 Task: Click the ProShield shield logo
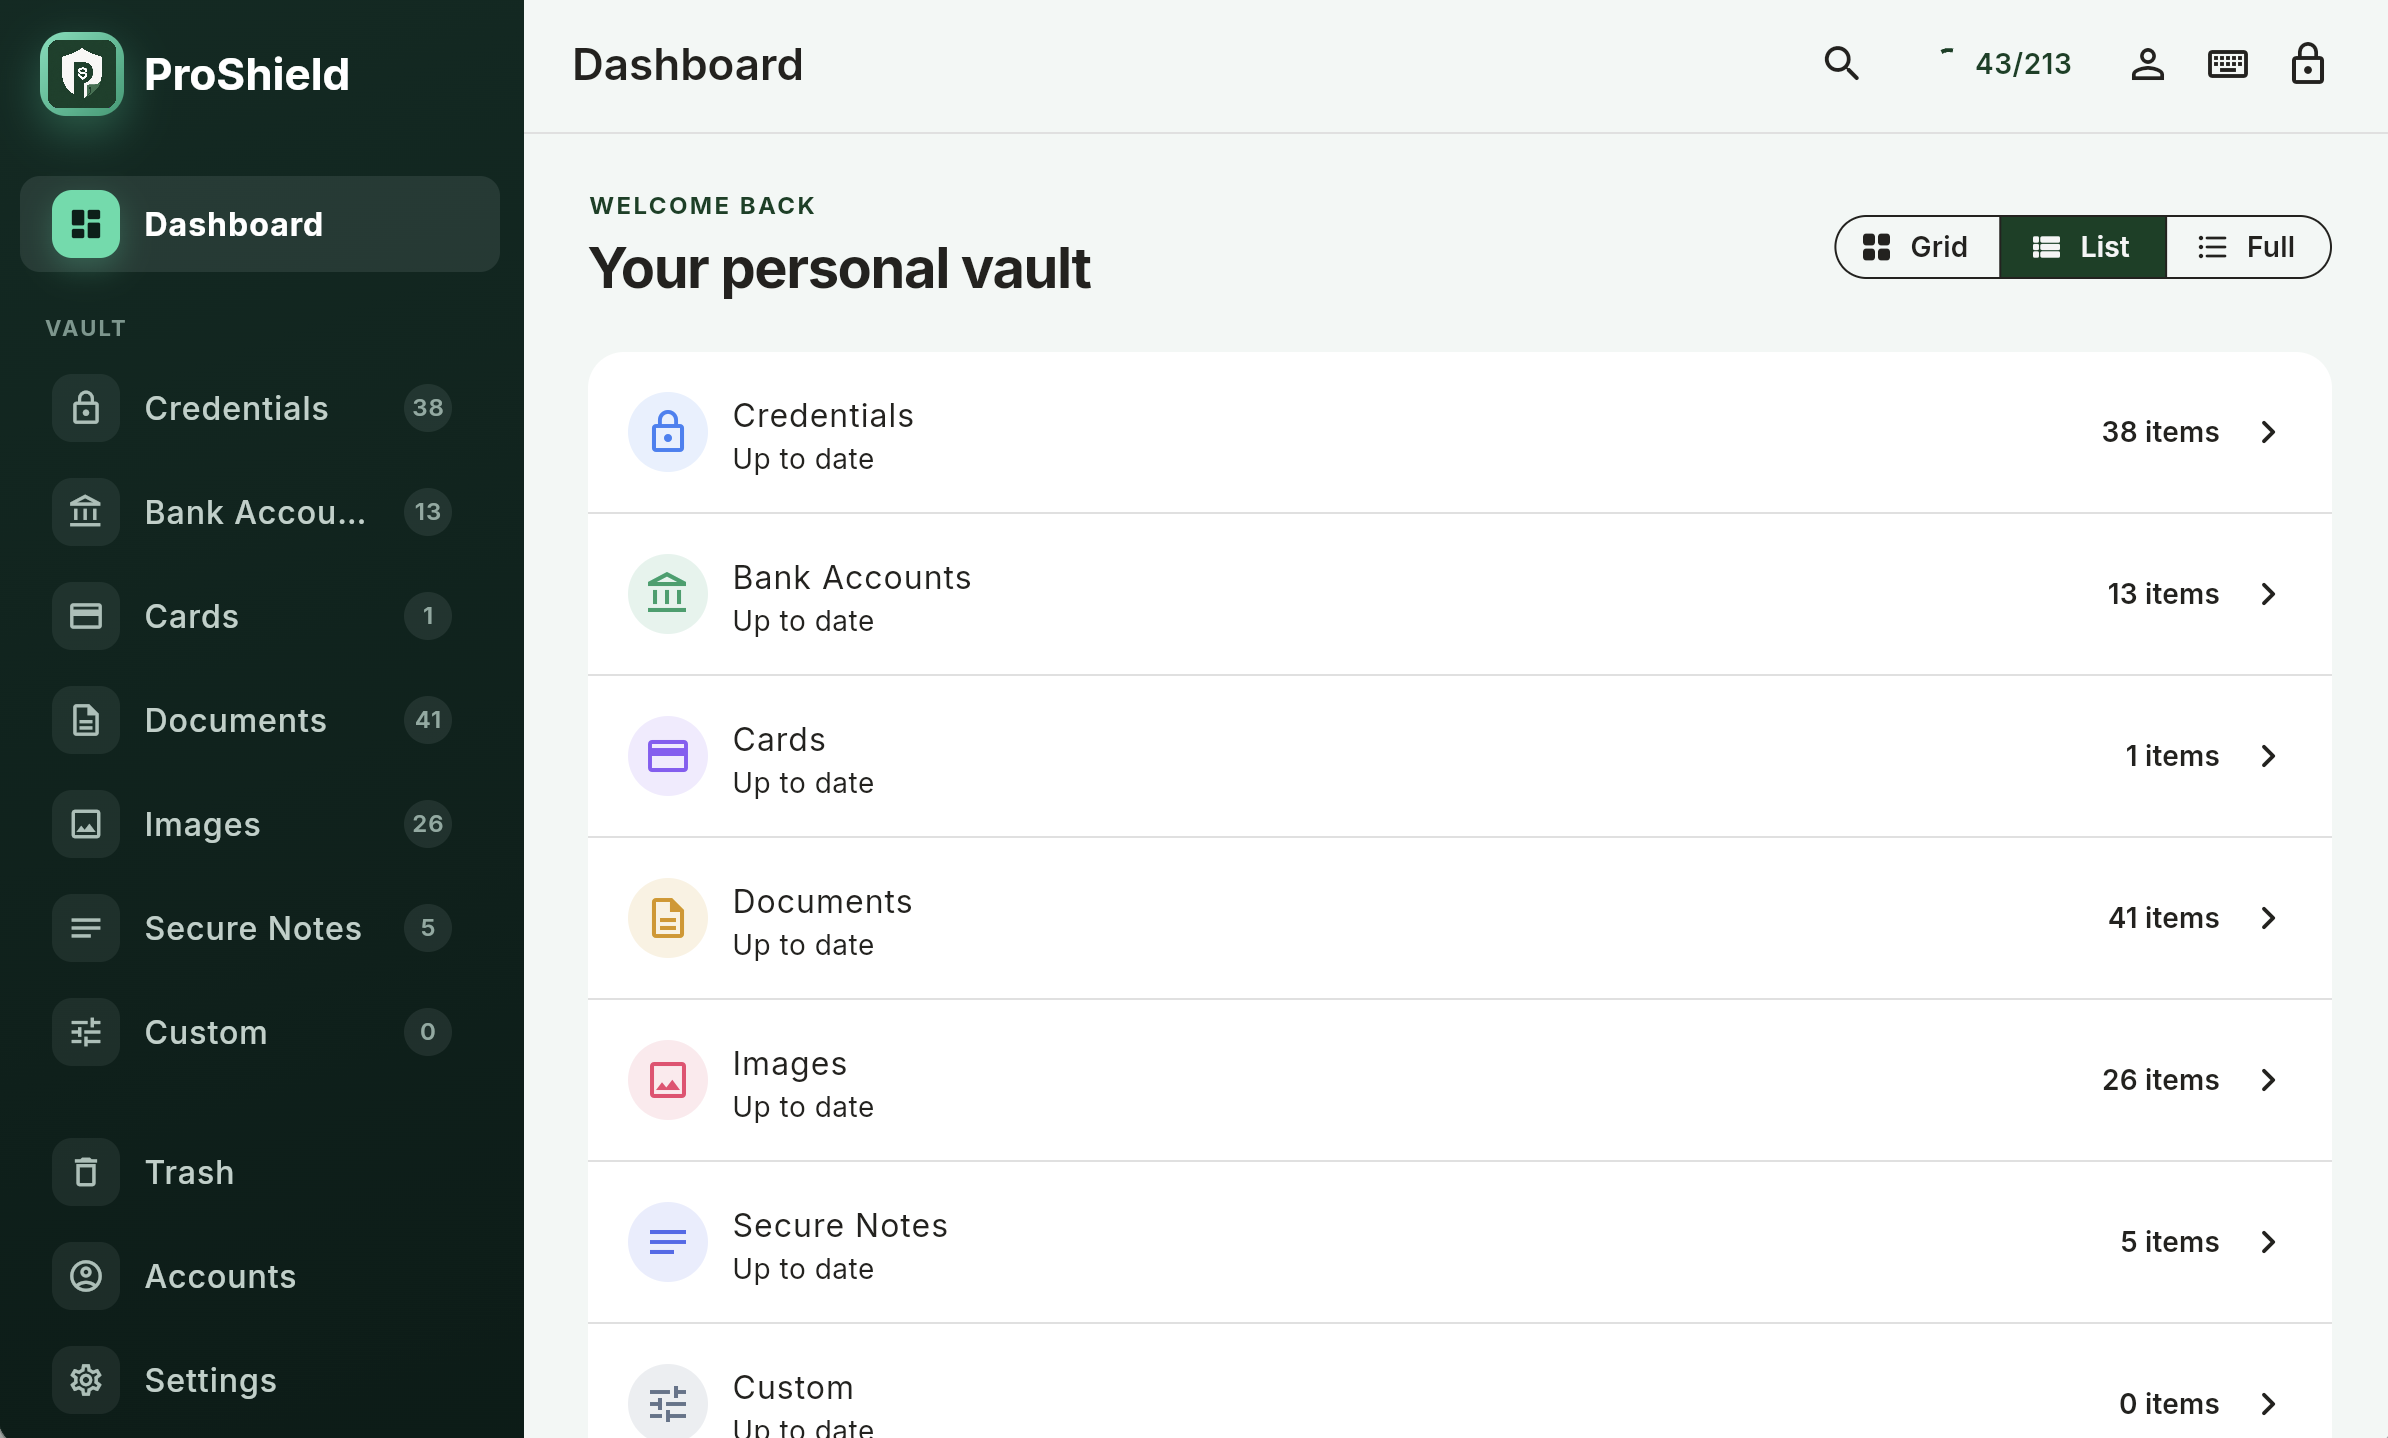click(x=82, y=74)
